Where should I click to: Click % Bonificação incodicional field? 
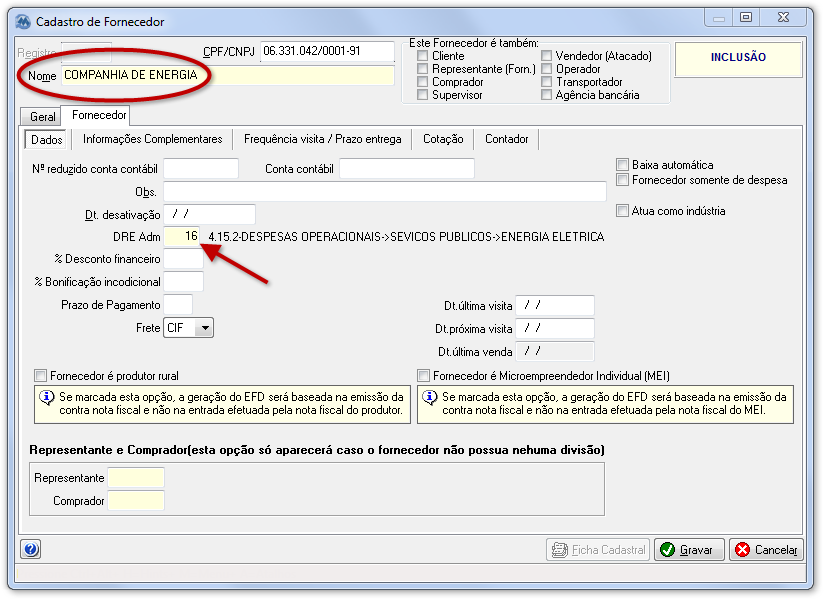click(x=183, y=282)
